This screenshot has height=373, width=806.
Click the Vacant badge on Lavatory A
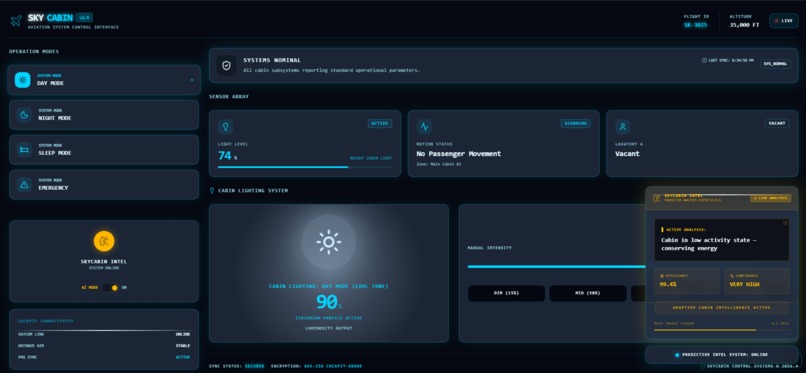coord(777,123)
